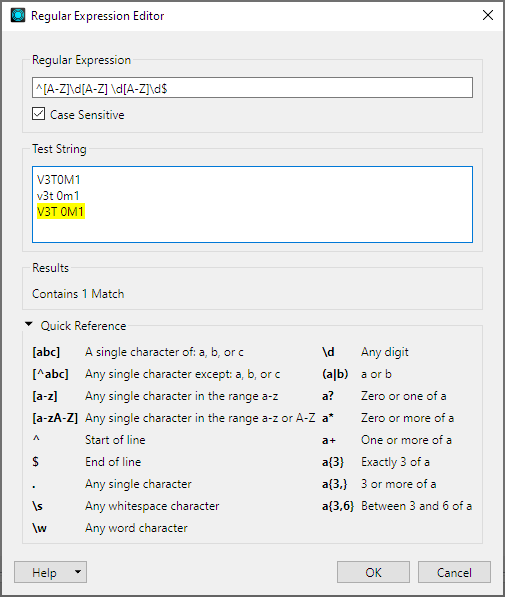Toggle the Case Sensitive checkbox
The image size is (505, 597).
coord(38,114)
